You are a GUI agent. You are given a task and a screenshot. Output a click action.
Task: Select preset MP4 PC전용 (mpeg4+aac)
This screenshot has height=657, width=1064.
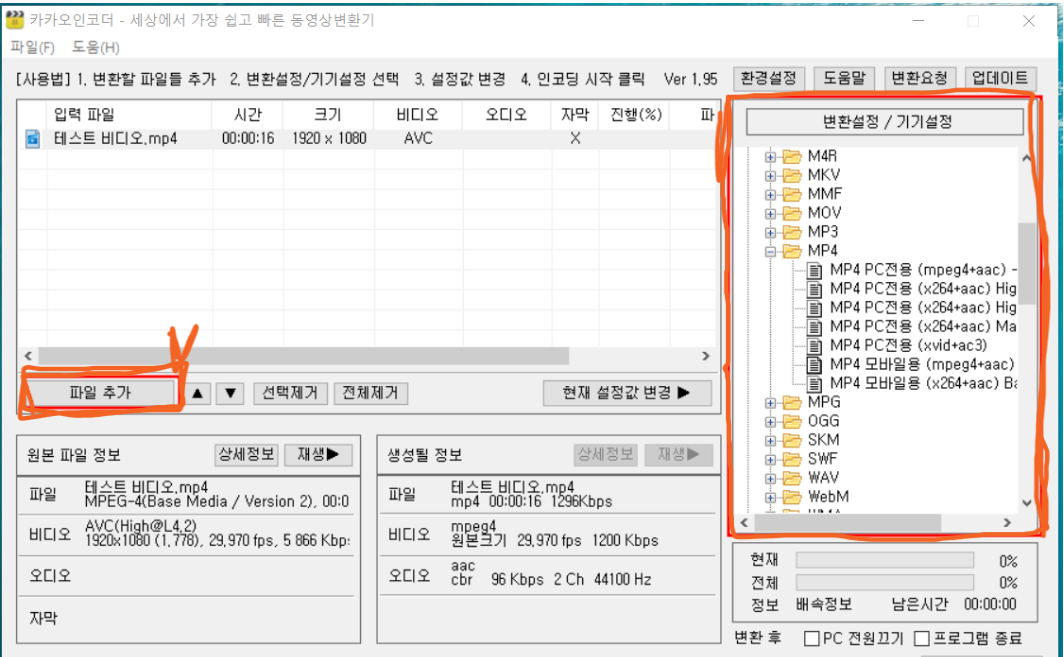point(924,270)
